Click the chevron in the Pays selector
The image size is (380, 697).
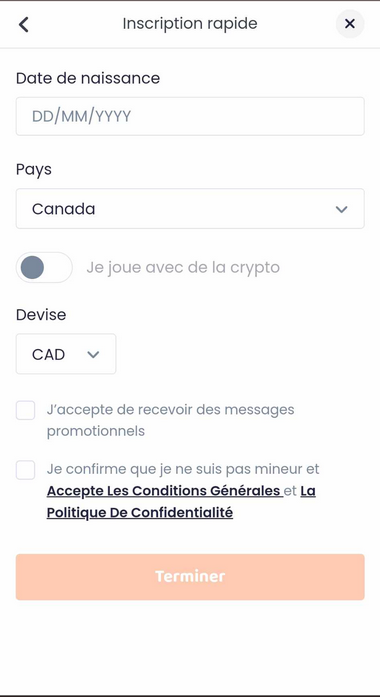point(341,209)
